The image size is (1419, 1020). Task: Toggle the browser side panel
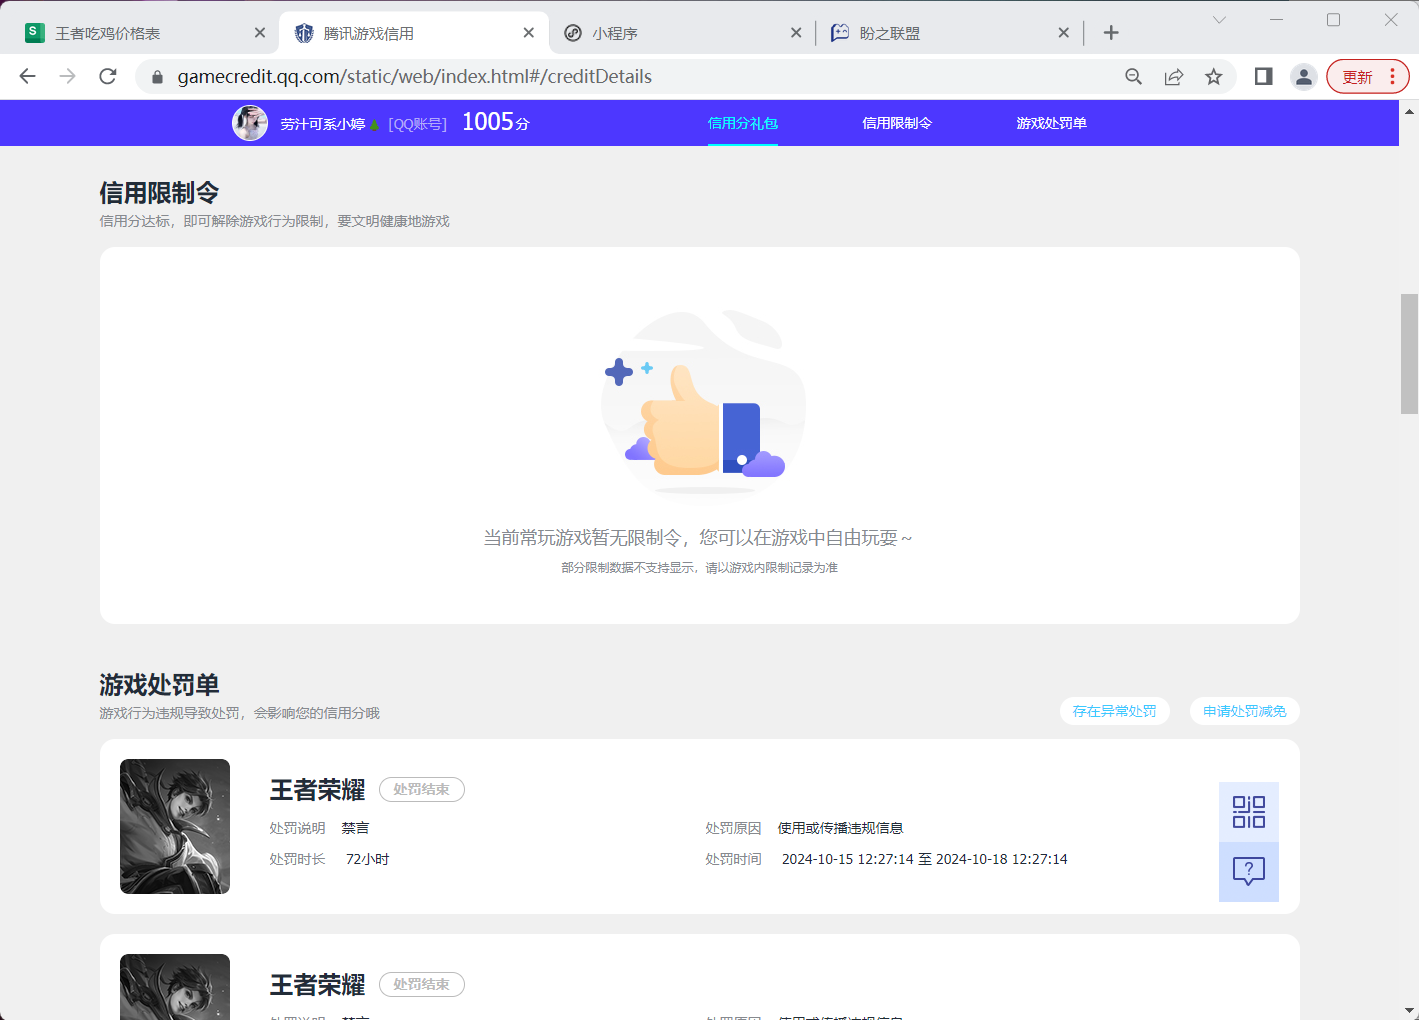[1263, 77]
